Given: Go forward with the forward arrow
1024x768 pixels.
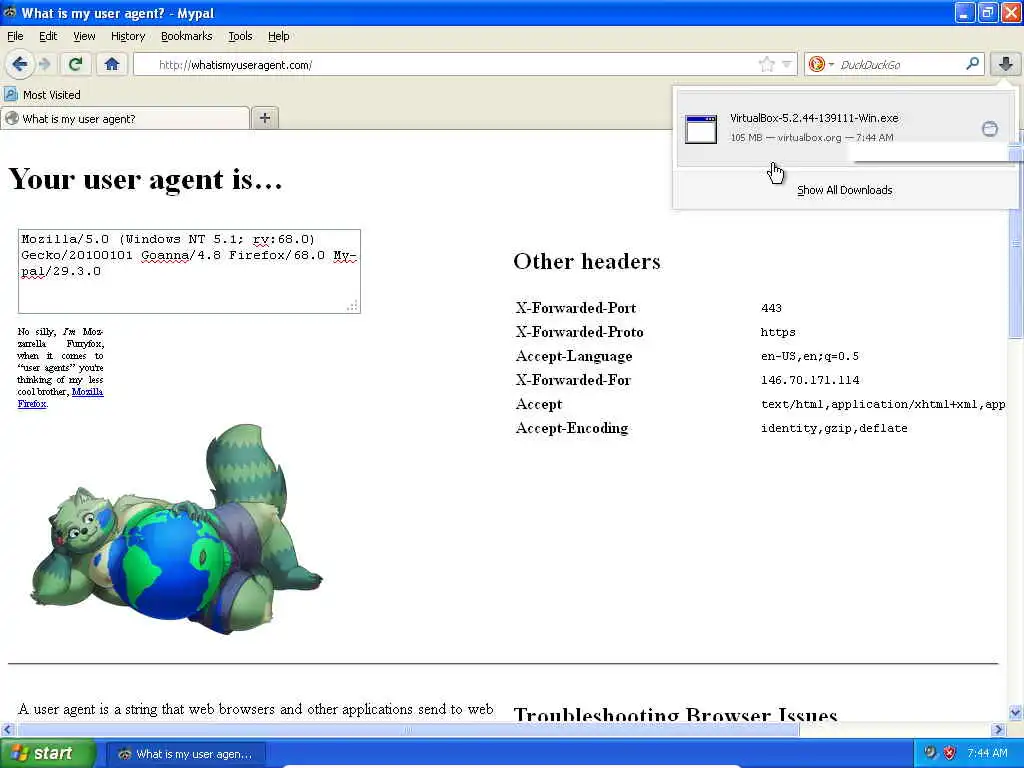Looking at the screenshot, I should tap(45, 64).
